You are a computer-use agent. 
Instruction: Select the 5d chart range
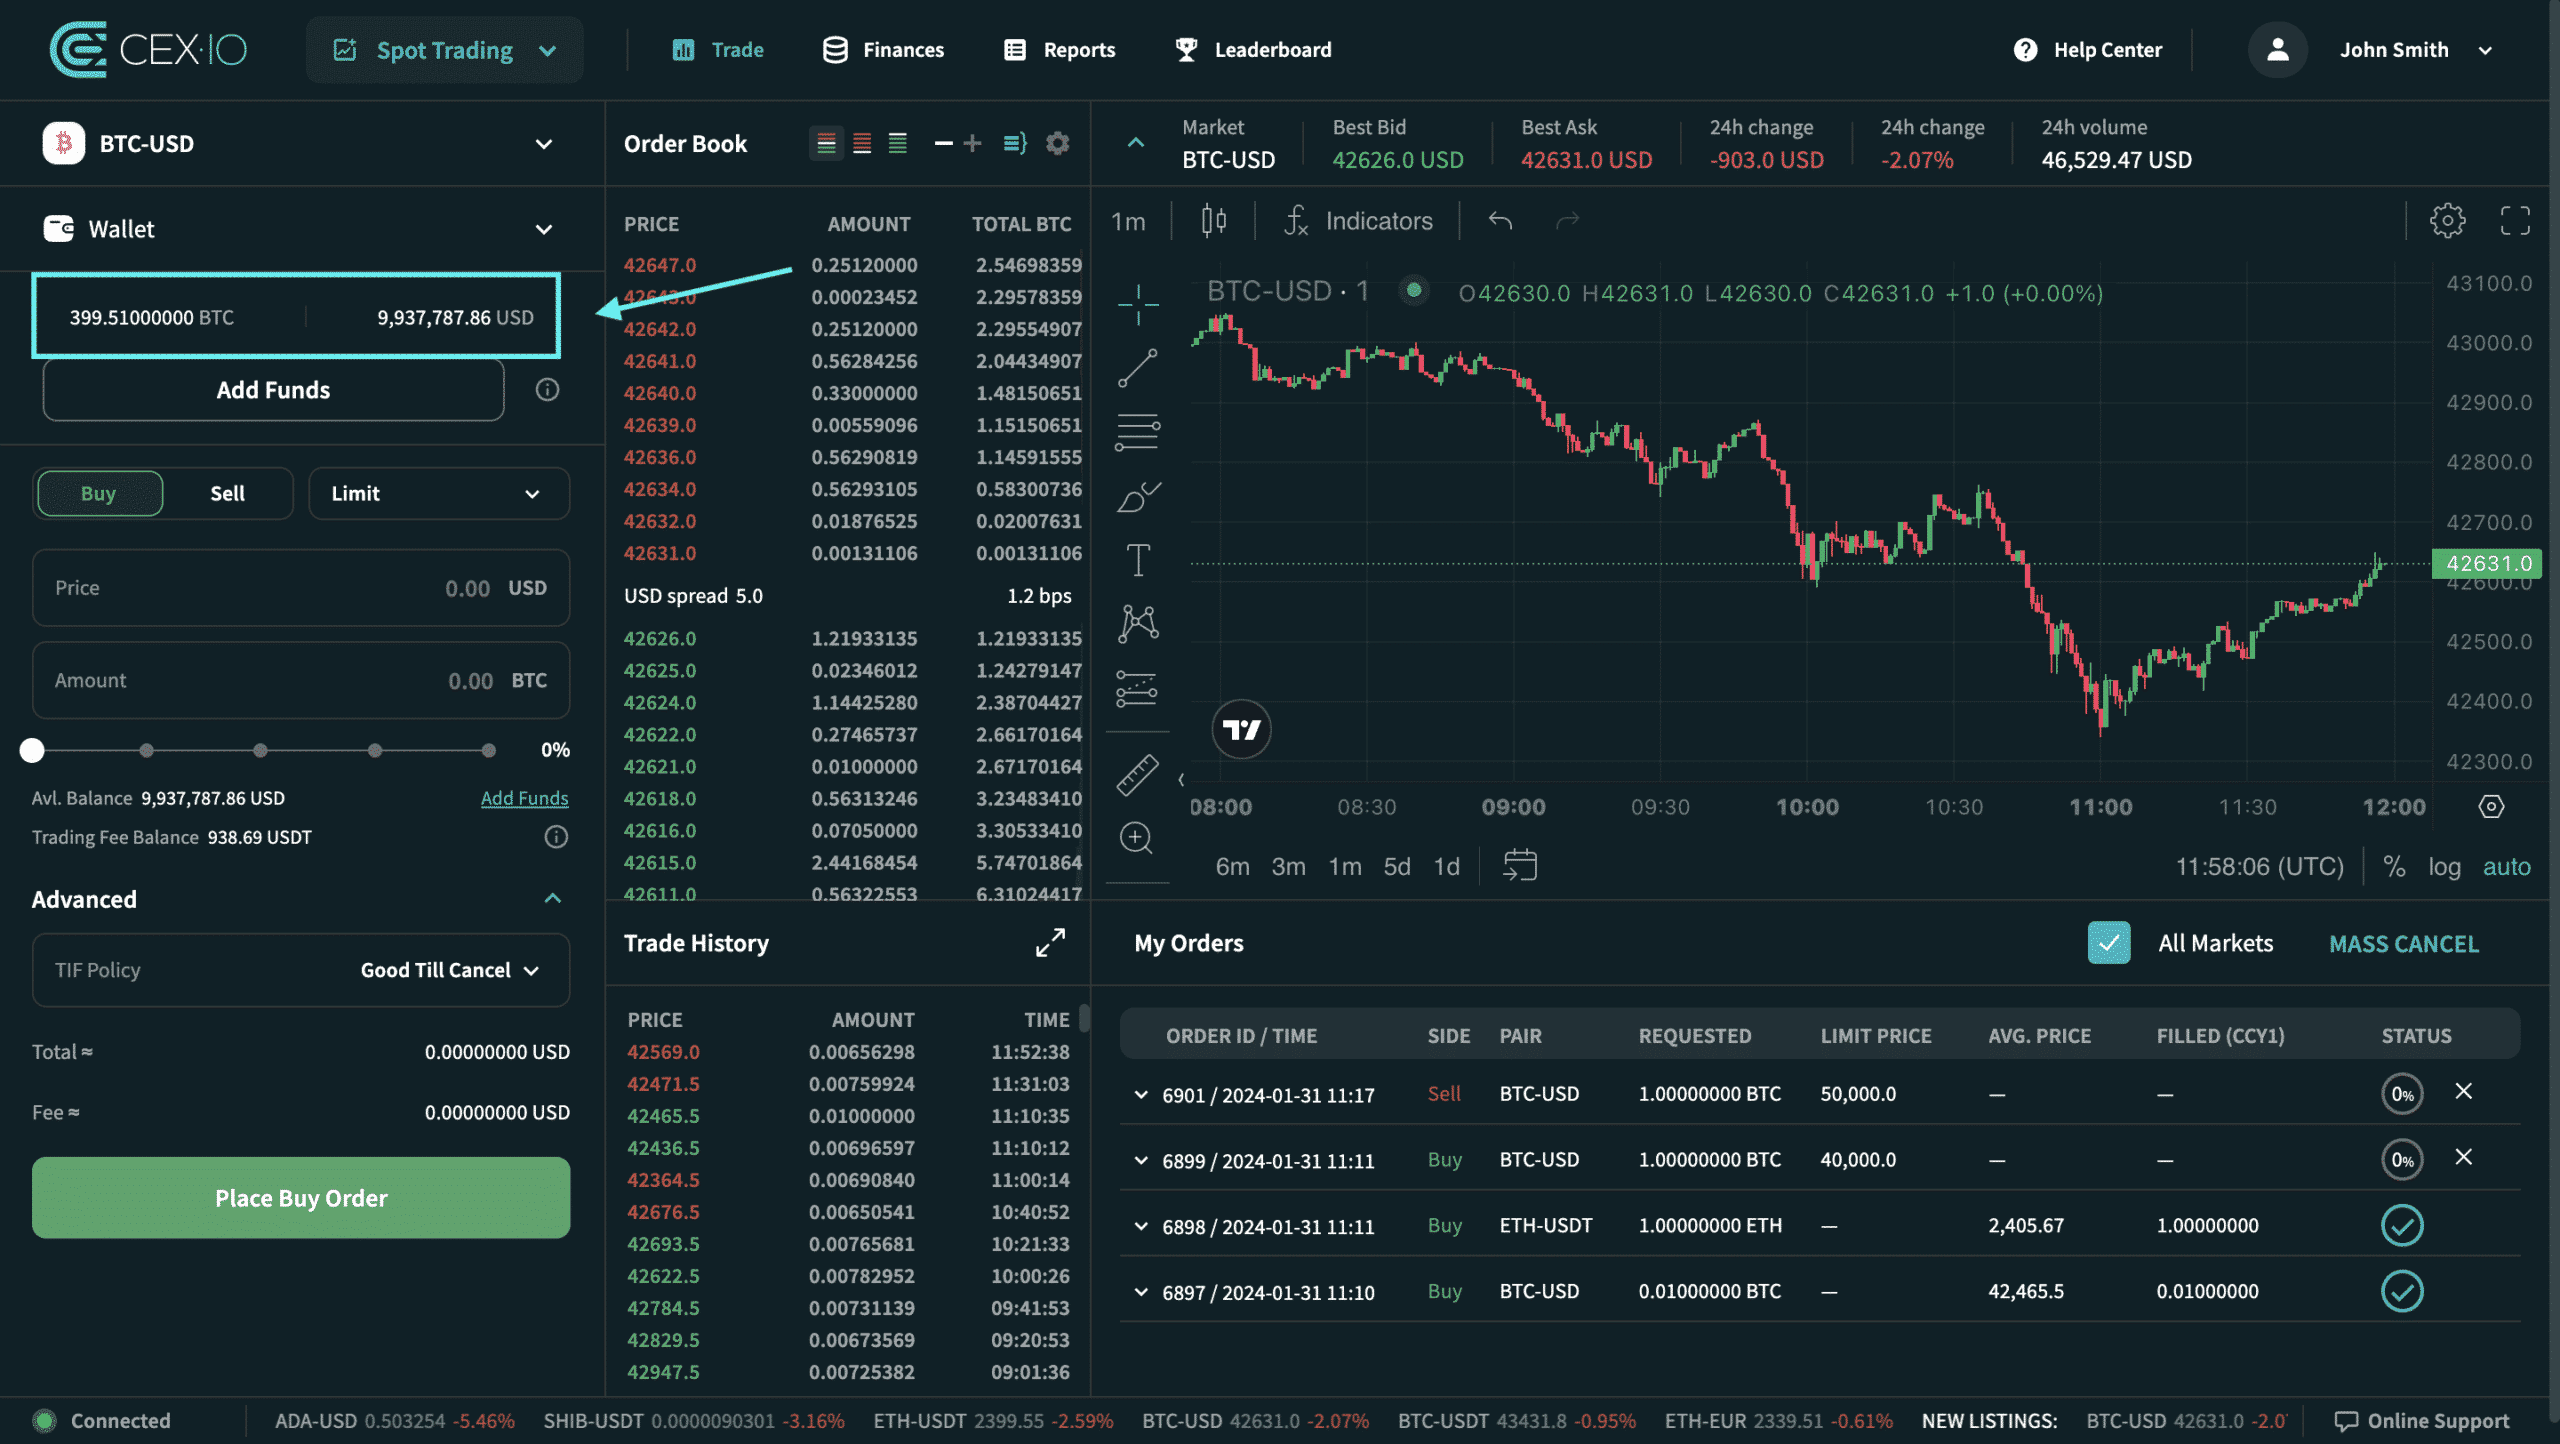pyautogui.click(x=1397, y=867)
